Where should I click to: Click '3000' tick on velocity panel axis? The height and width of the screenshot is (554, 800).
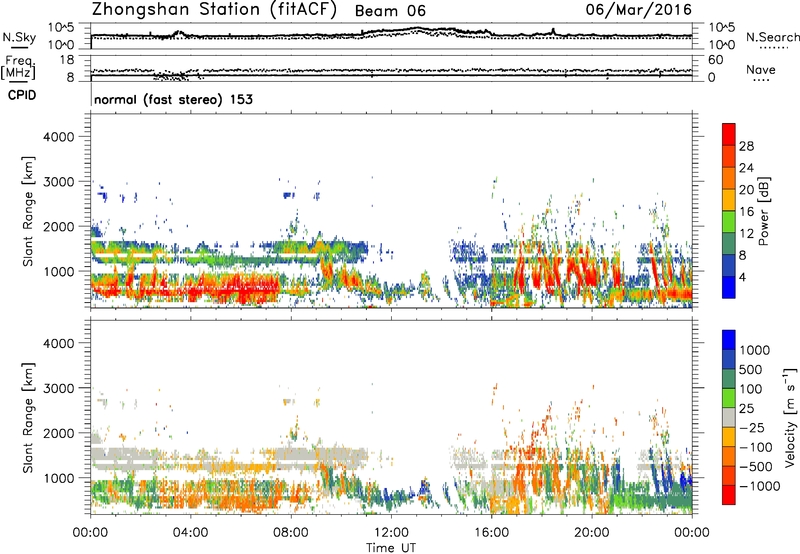59,388
